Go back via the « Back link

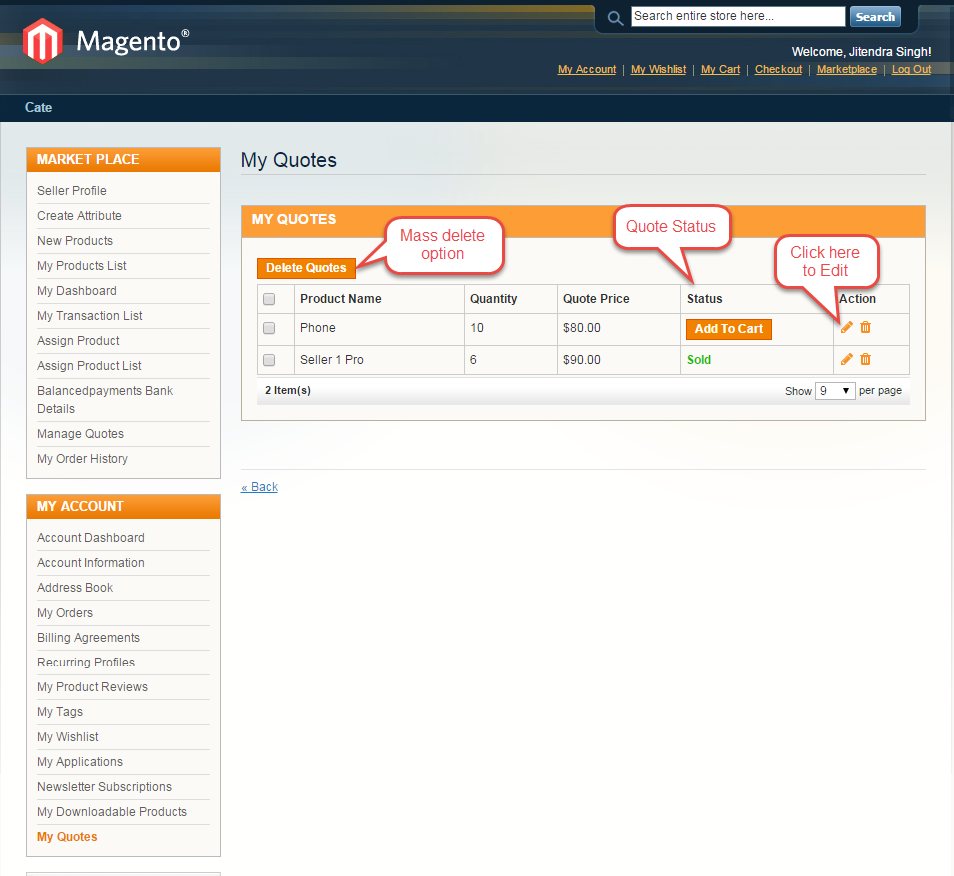click(x=259, y=487)
